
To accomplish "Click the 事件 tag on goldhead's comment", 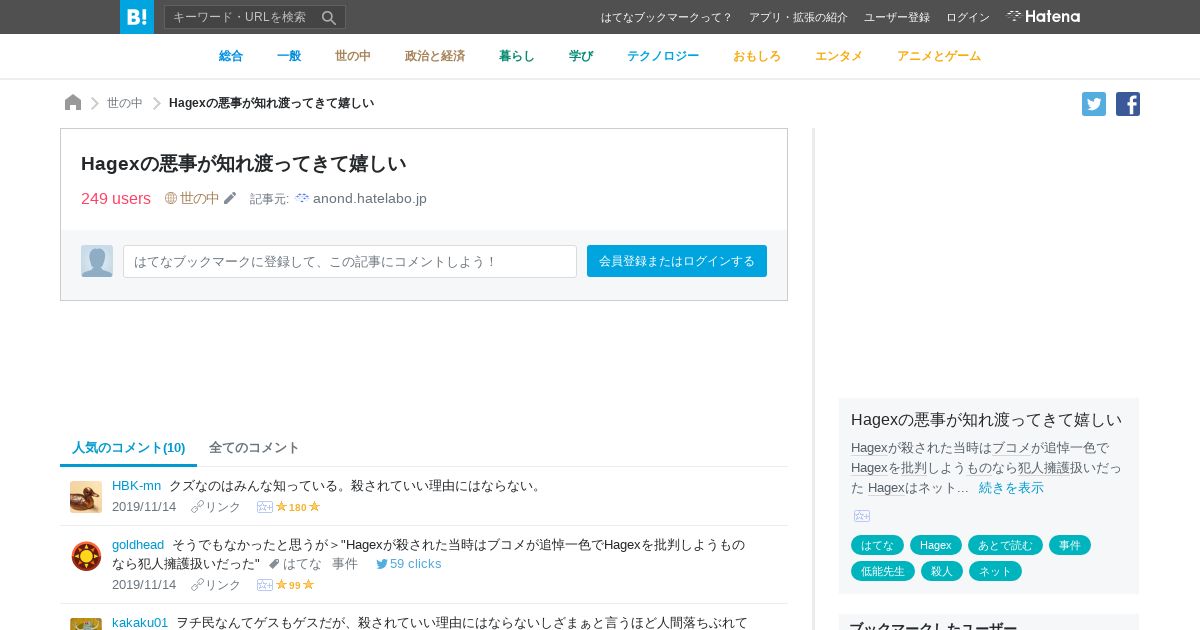I will 345,564.
